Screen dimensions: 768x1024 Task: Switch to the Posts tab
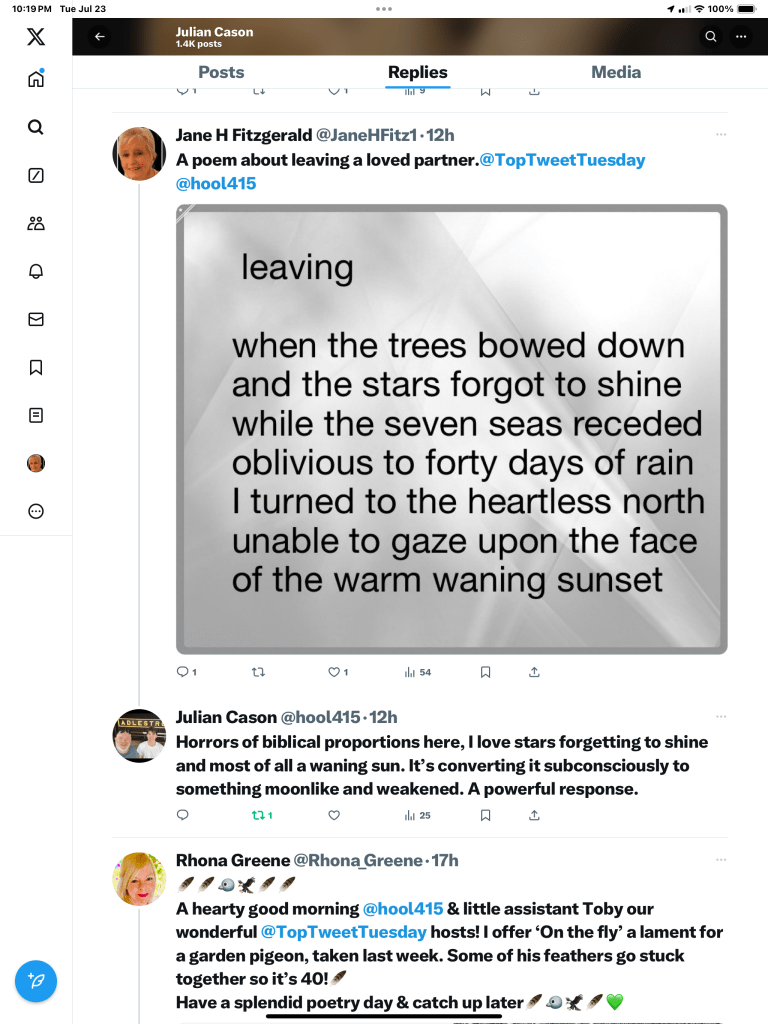pyautogui.click(x=221, y=72)
